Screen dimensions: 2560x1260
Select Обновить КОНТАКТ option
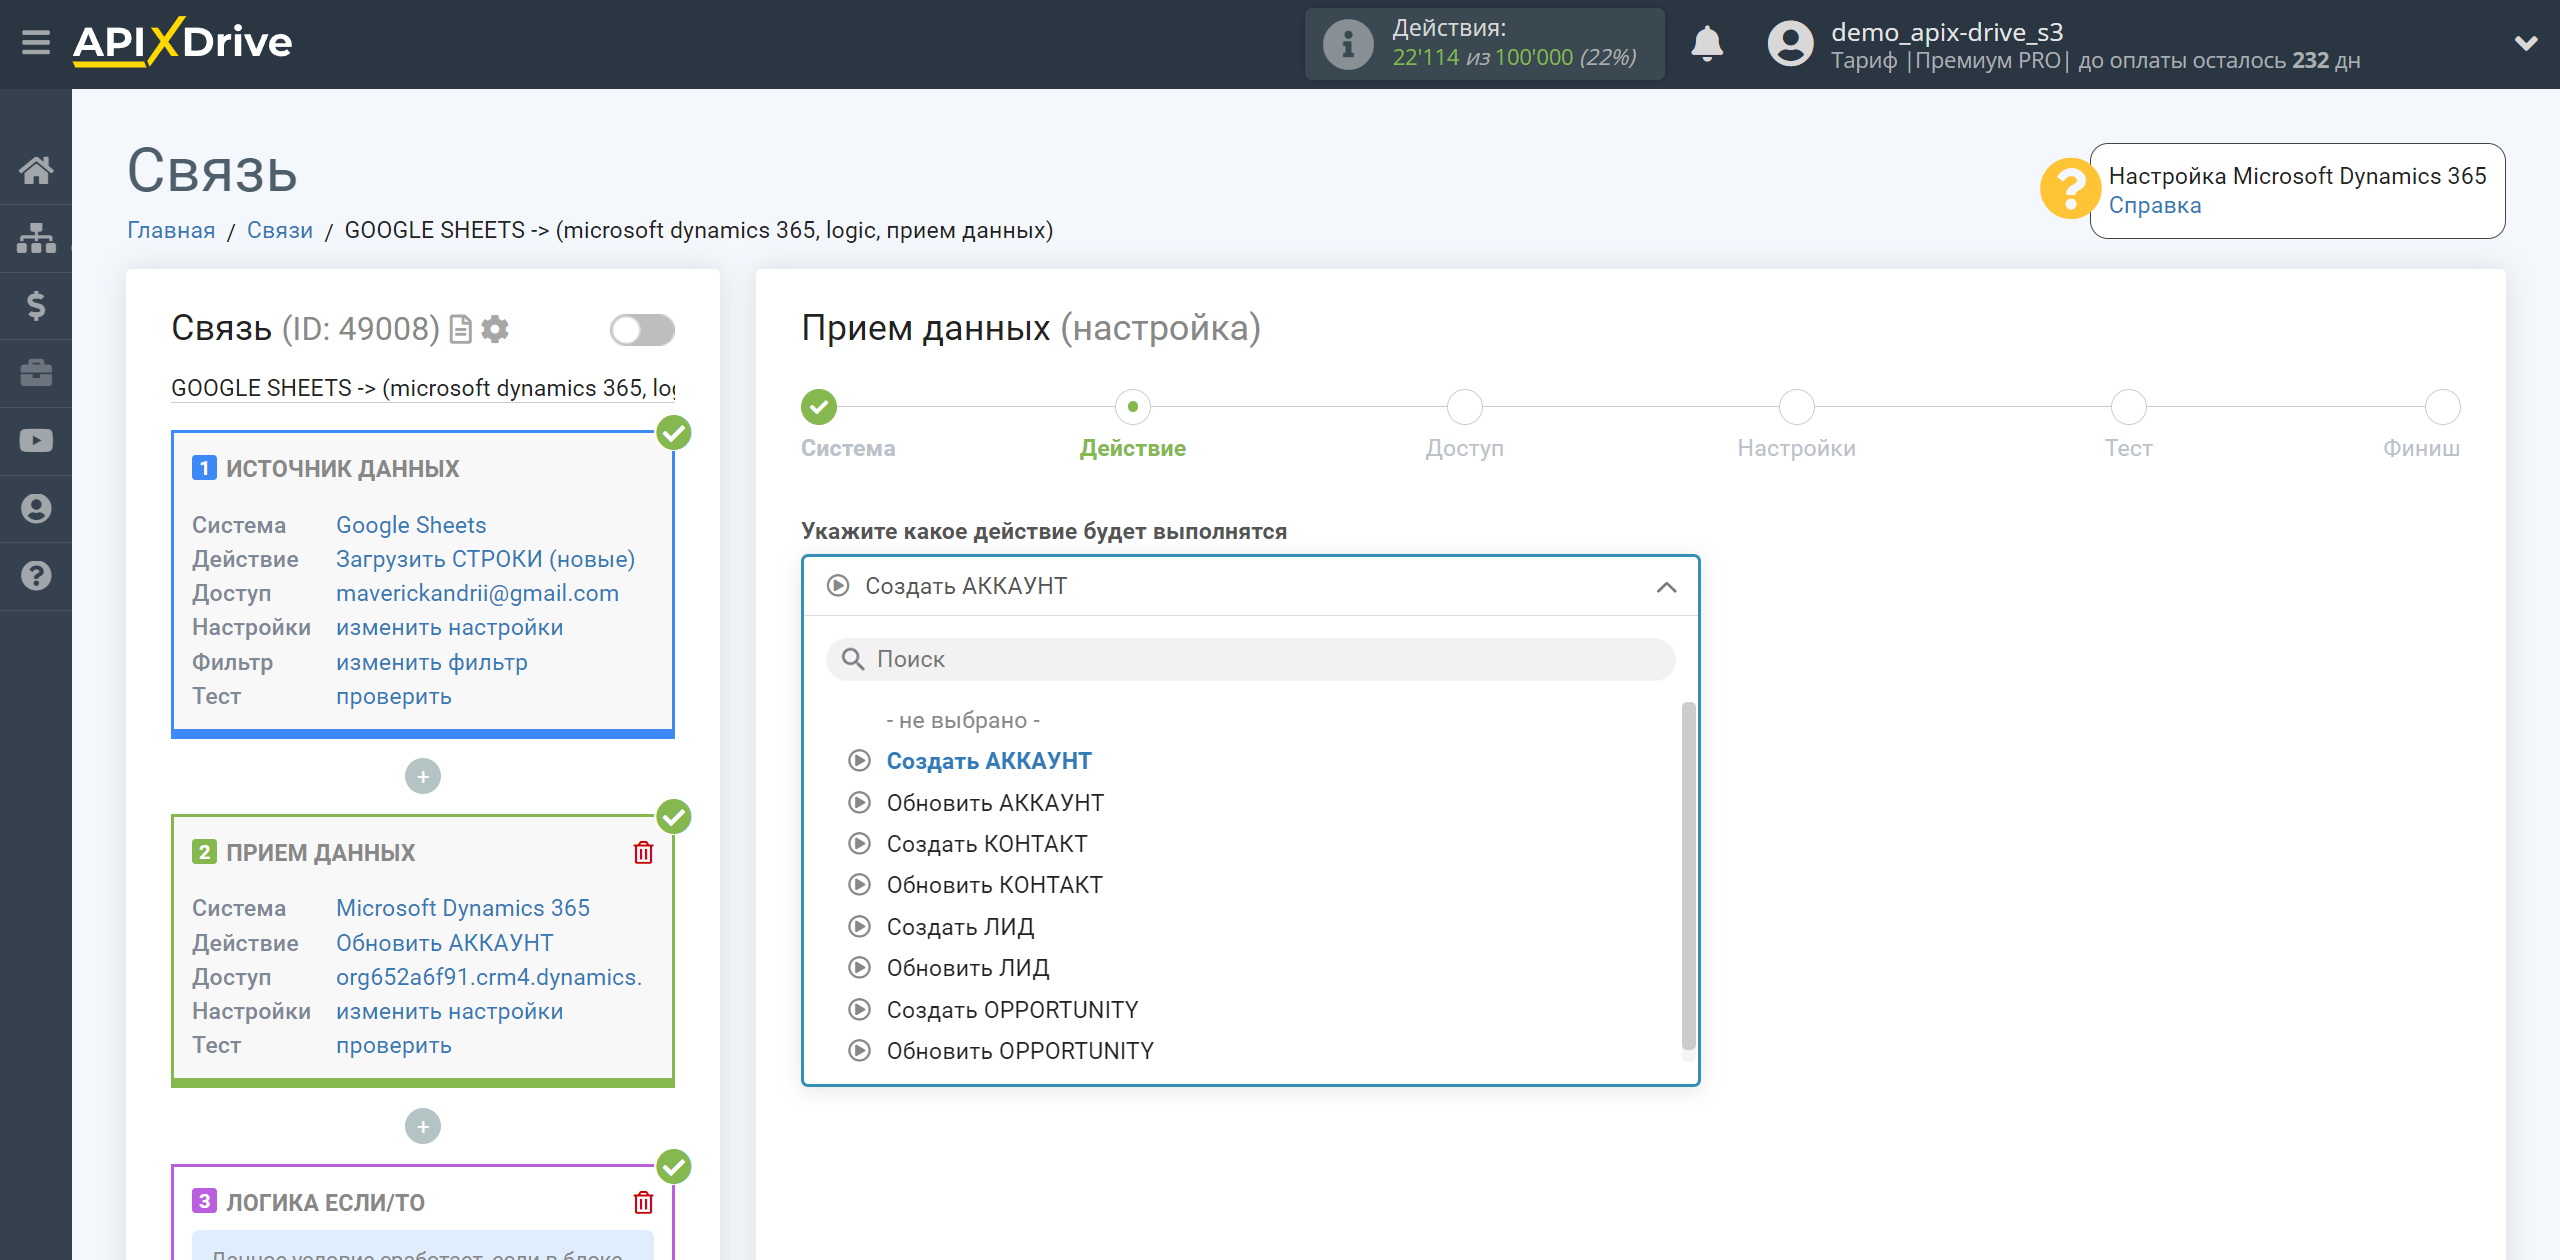click(x=994, y=885)
